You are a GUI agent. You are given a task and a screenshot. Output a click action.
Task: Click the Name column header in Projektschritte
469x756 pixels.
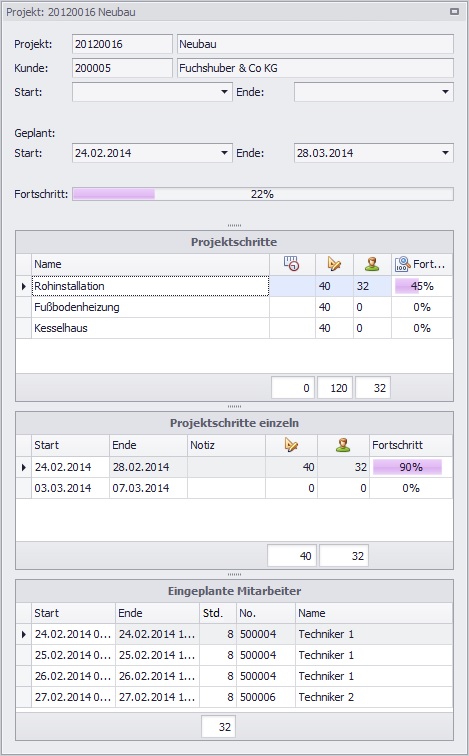tap(150, 264)
